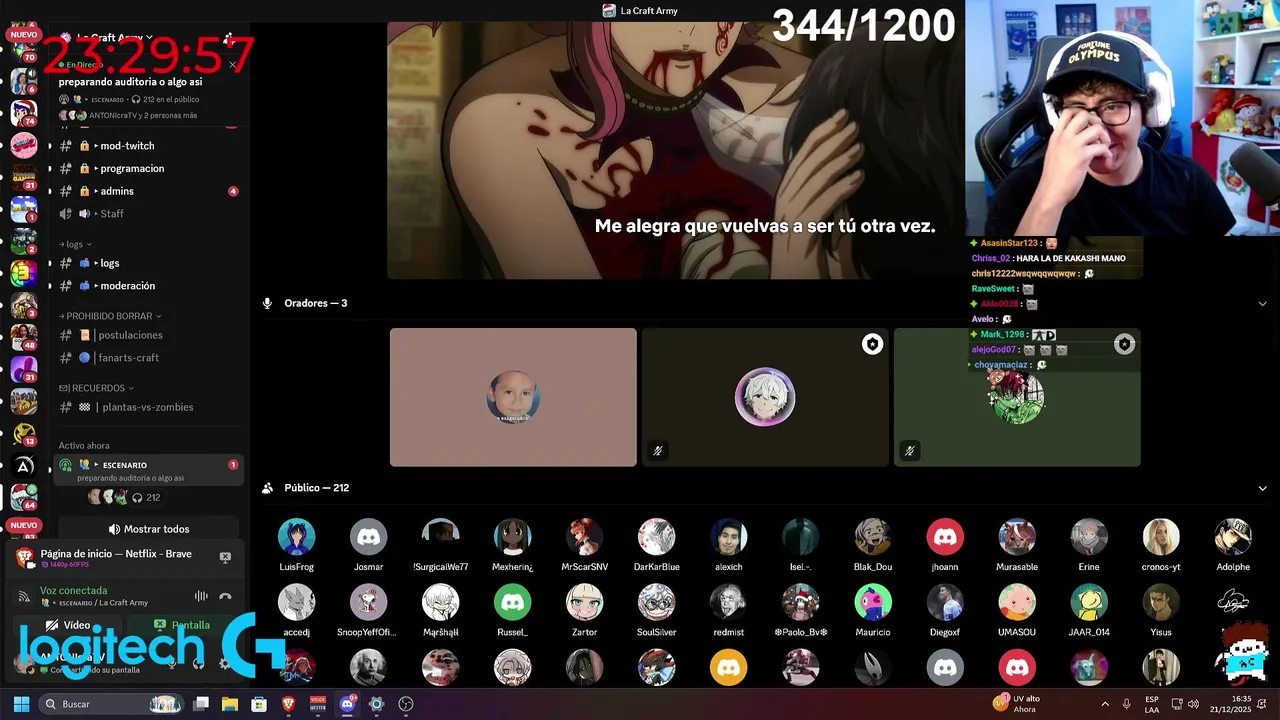Open the server icon with badge 64

pyautogui.click(x=24, y=495)
